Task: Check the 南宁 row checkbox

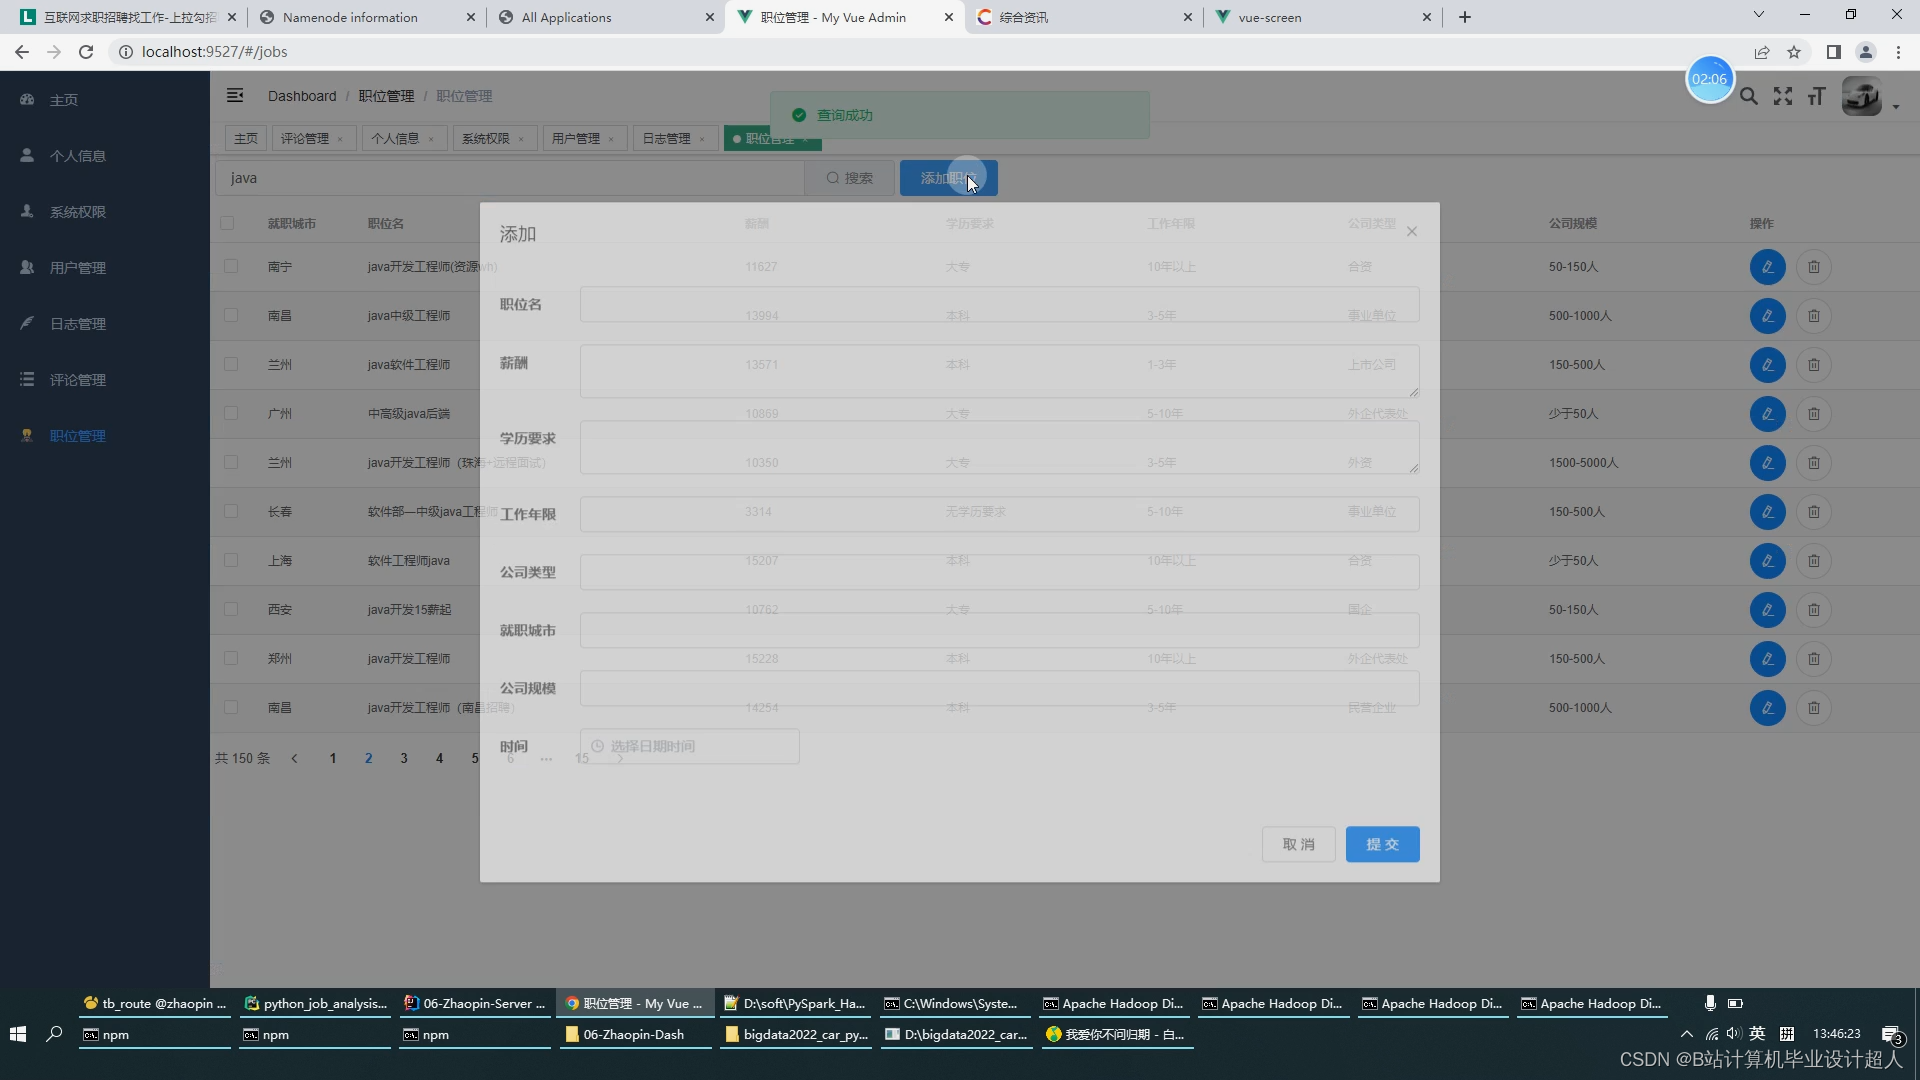Action: coord(231,267)
